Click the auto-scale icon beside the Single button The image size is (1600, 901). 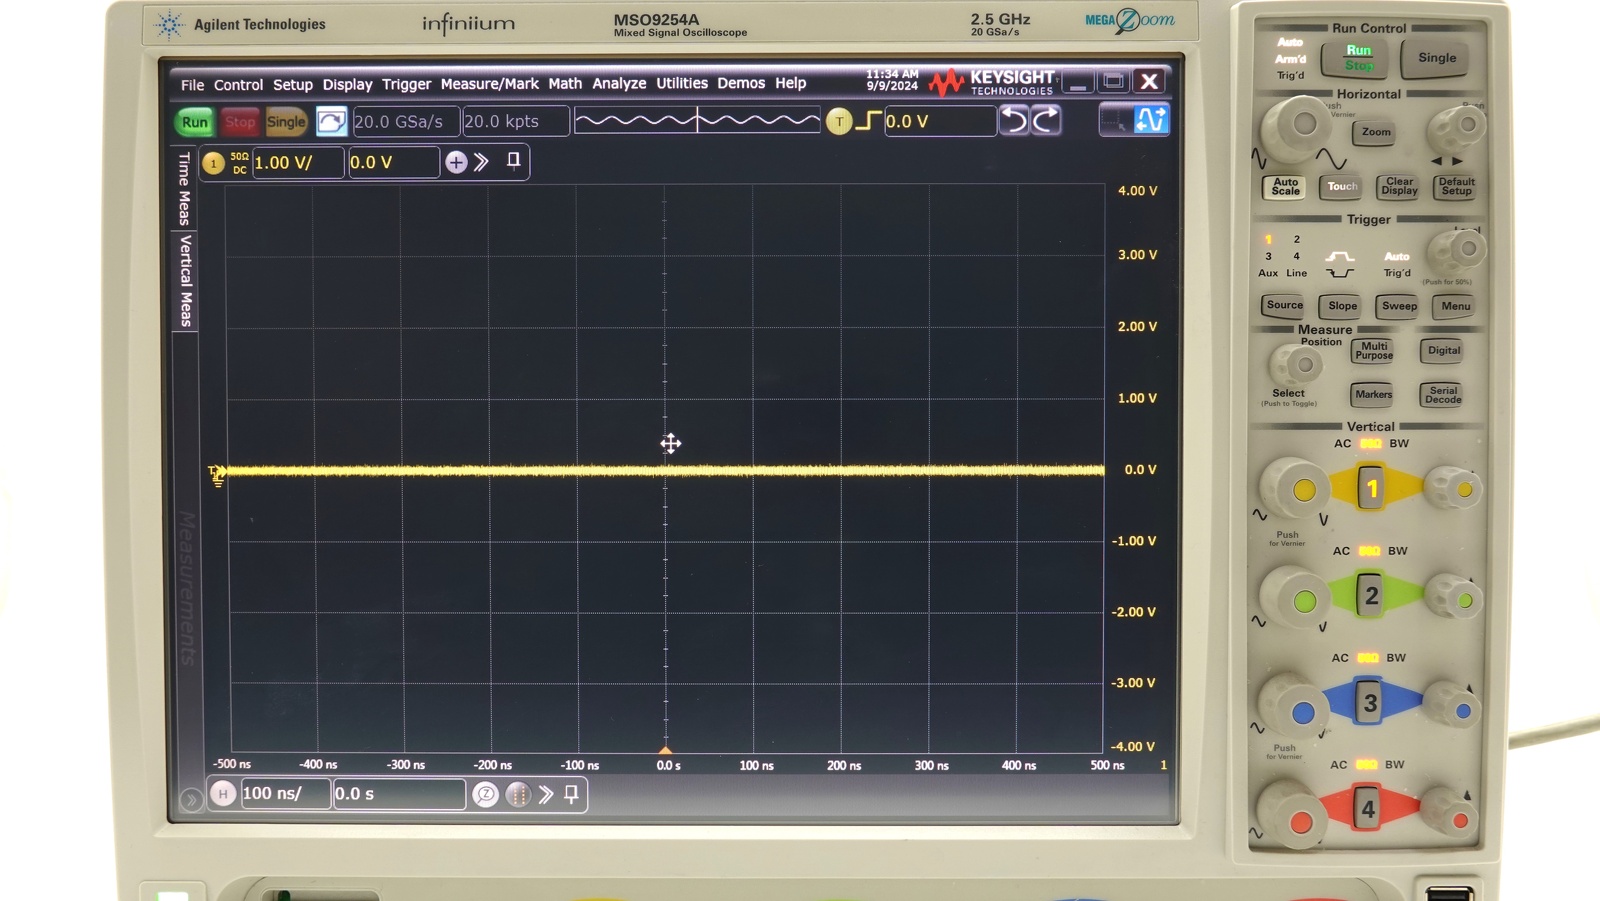point(331,122)
